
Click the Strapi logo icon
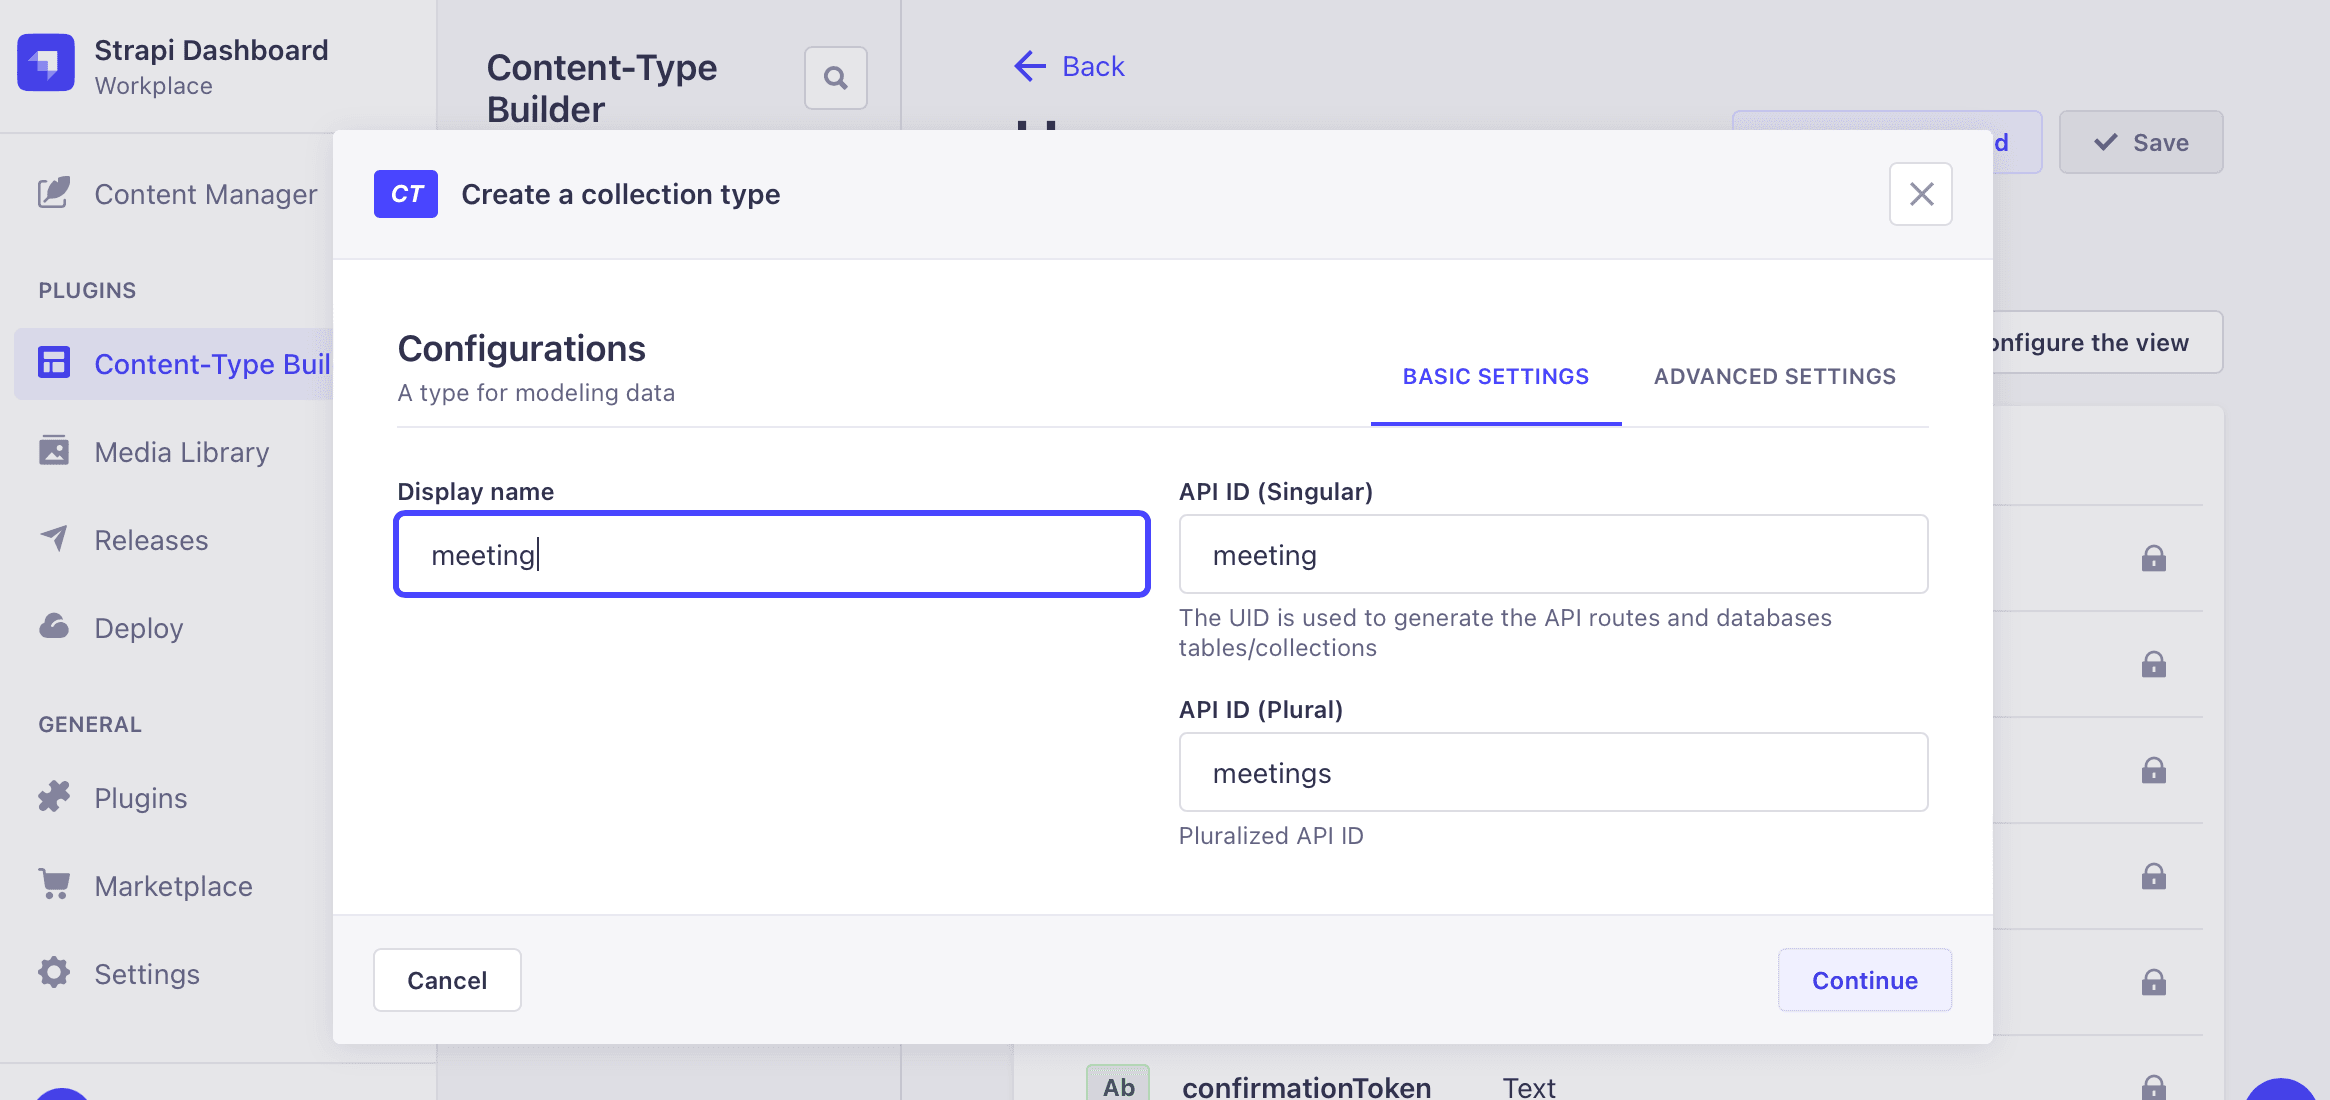pos(46,63)
